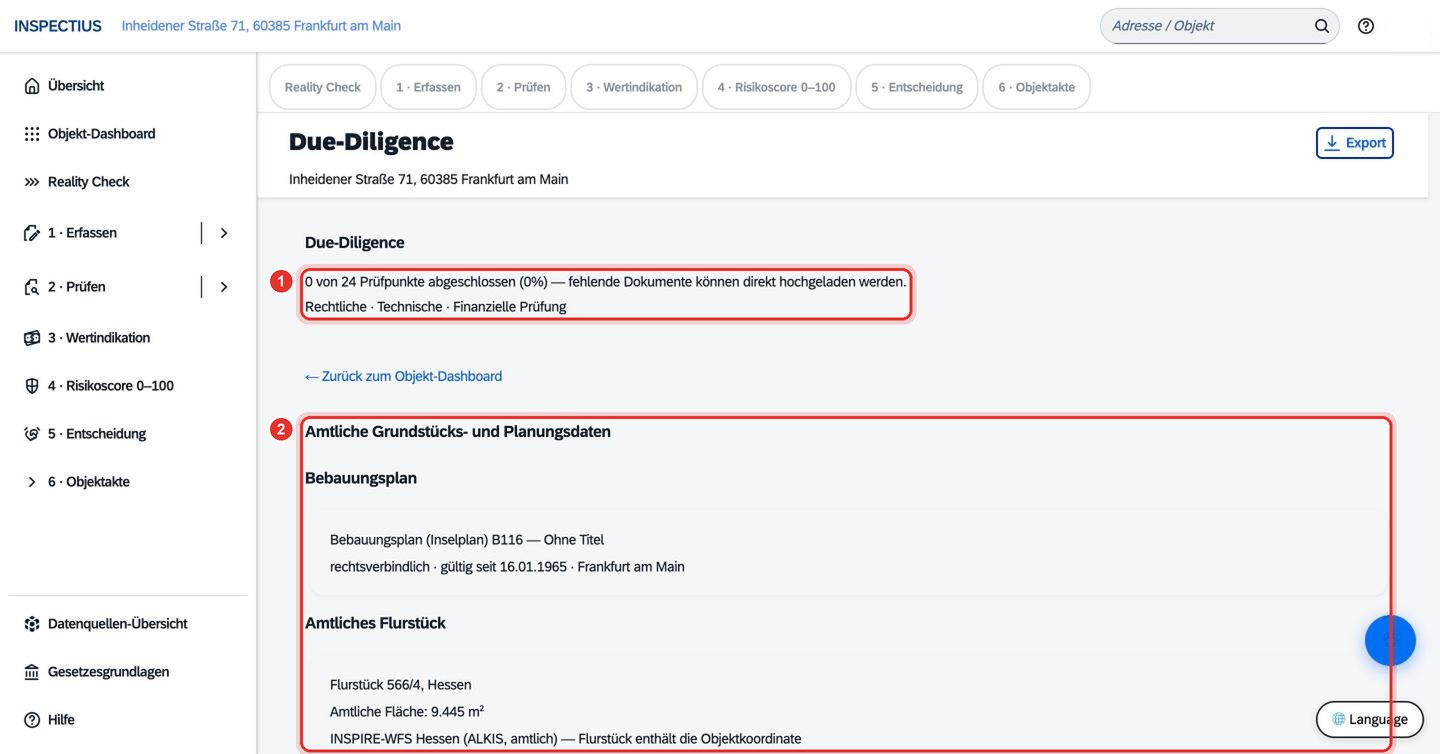Select Übersicht in the sidebar

click(76, 86)
